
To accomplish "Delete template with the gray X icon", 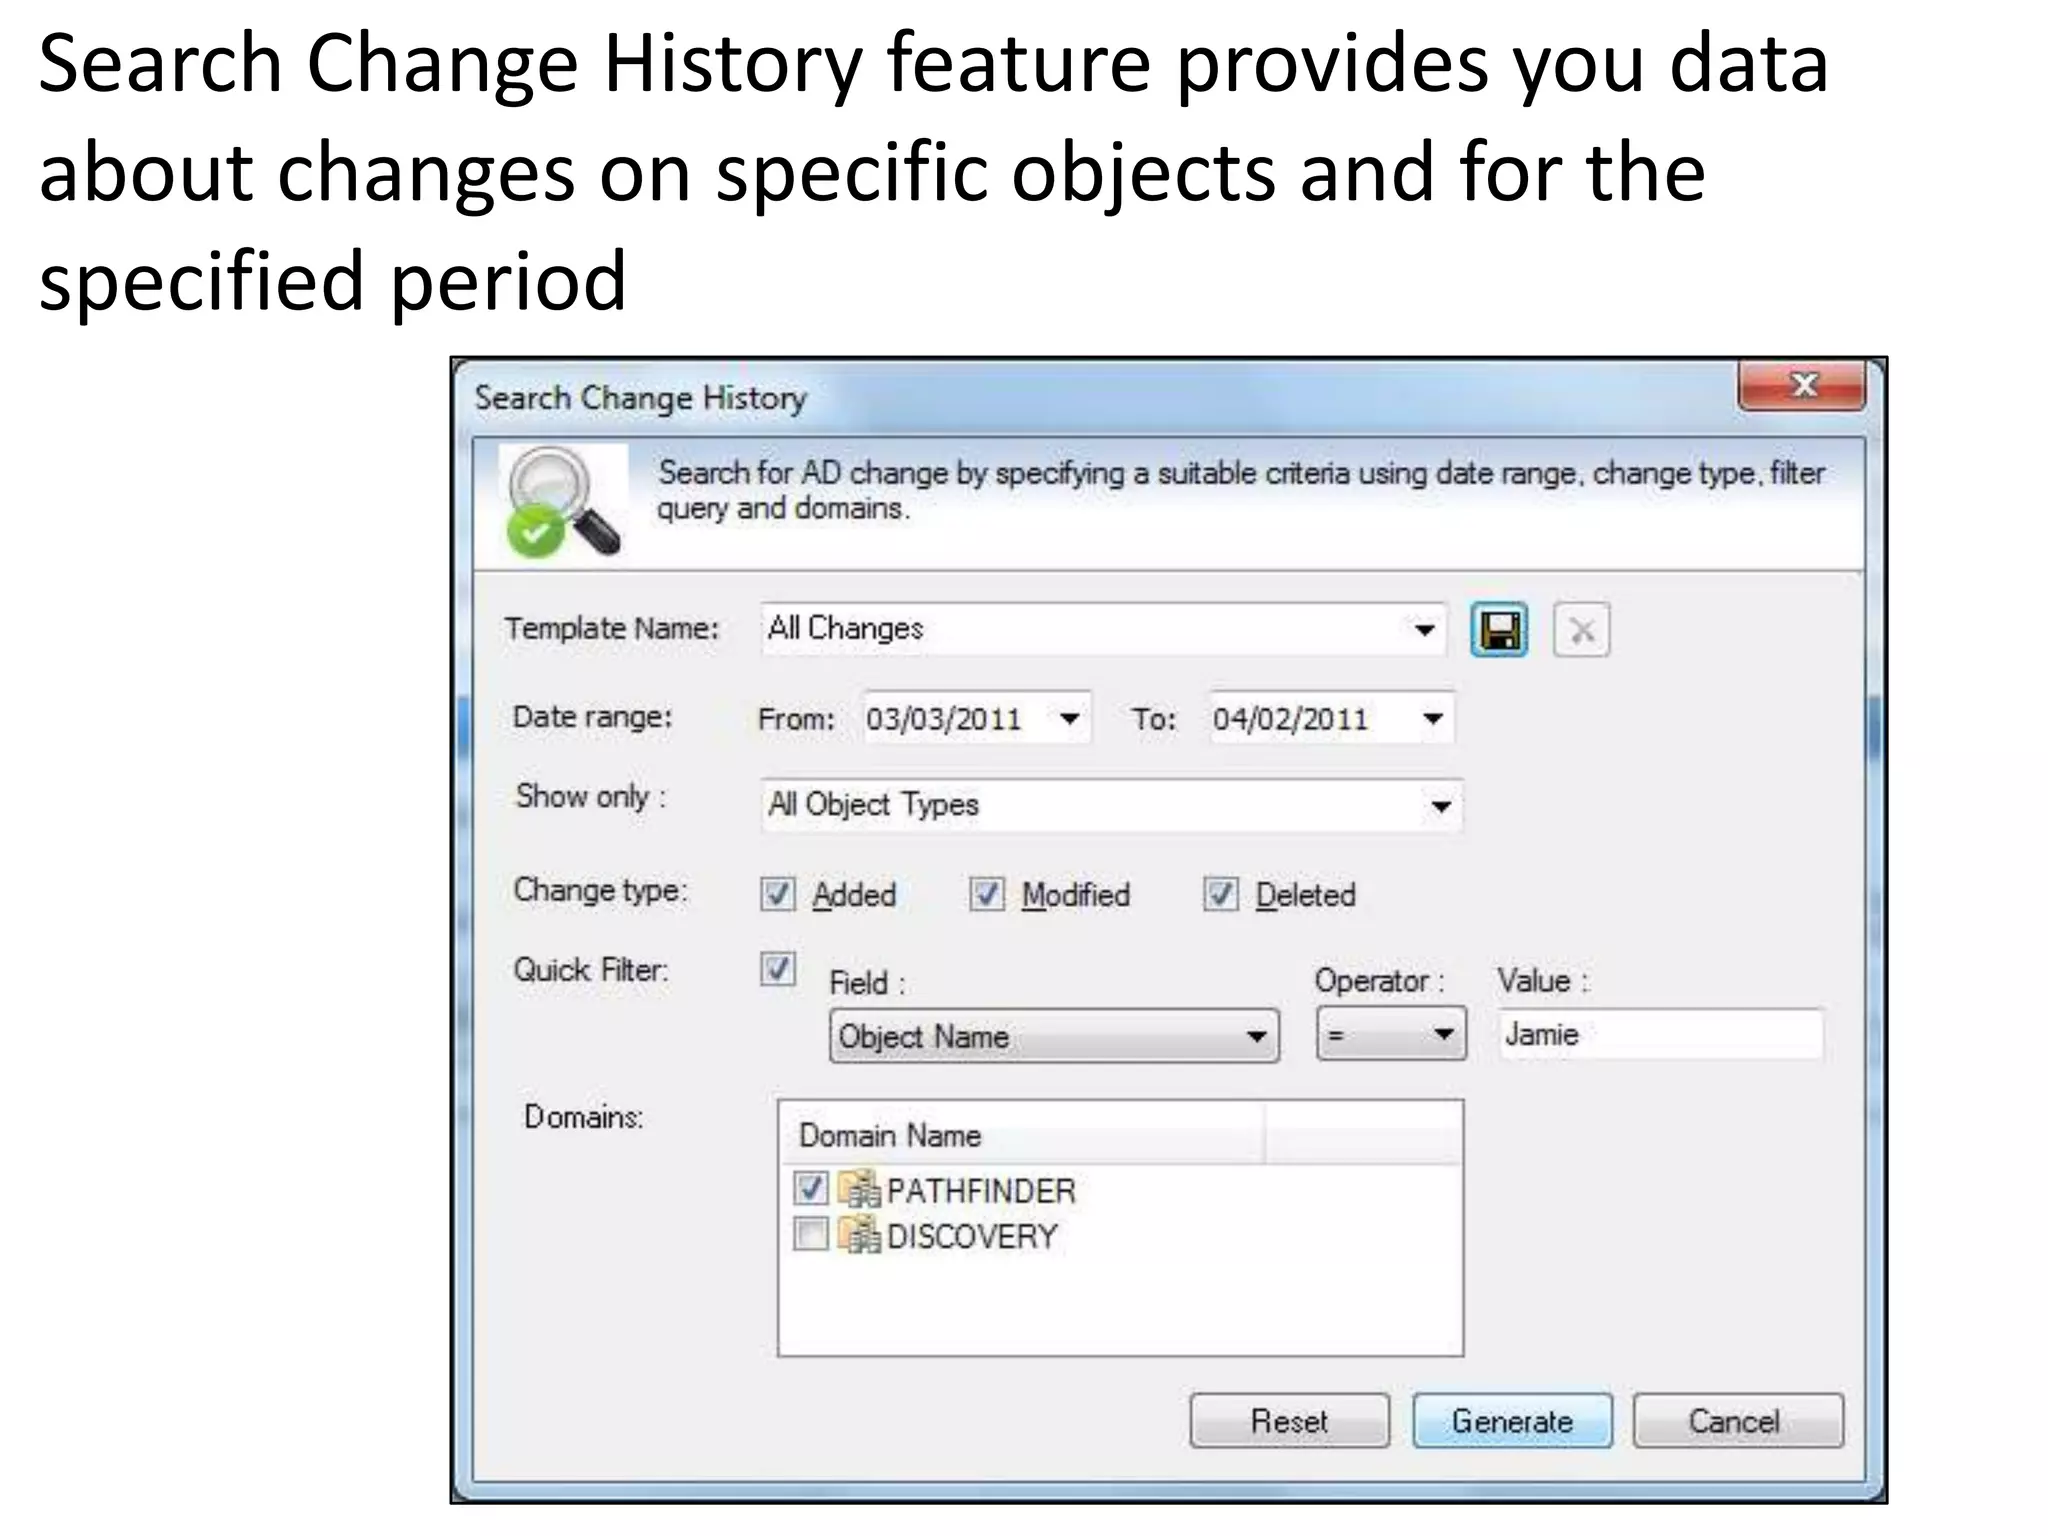I will click(1581, 630).
